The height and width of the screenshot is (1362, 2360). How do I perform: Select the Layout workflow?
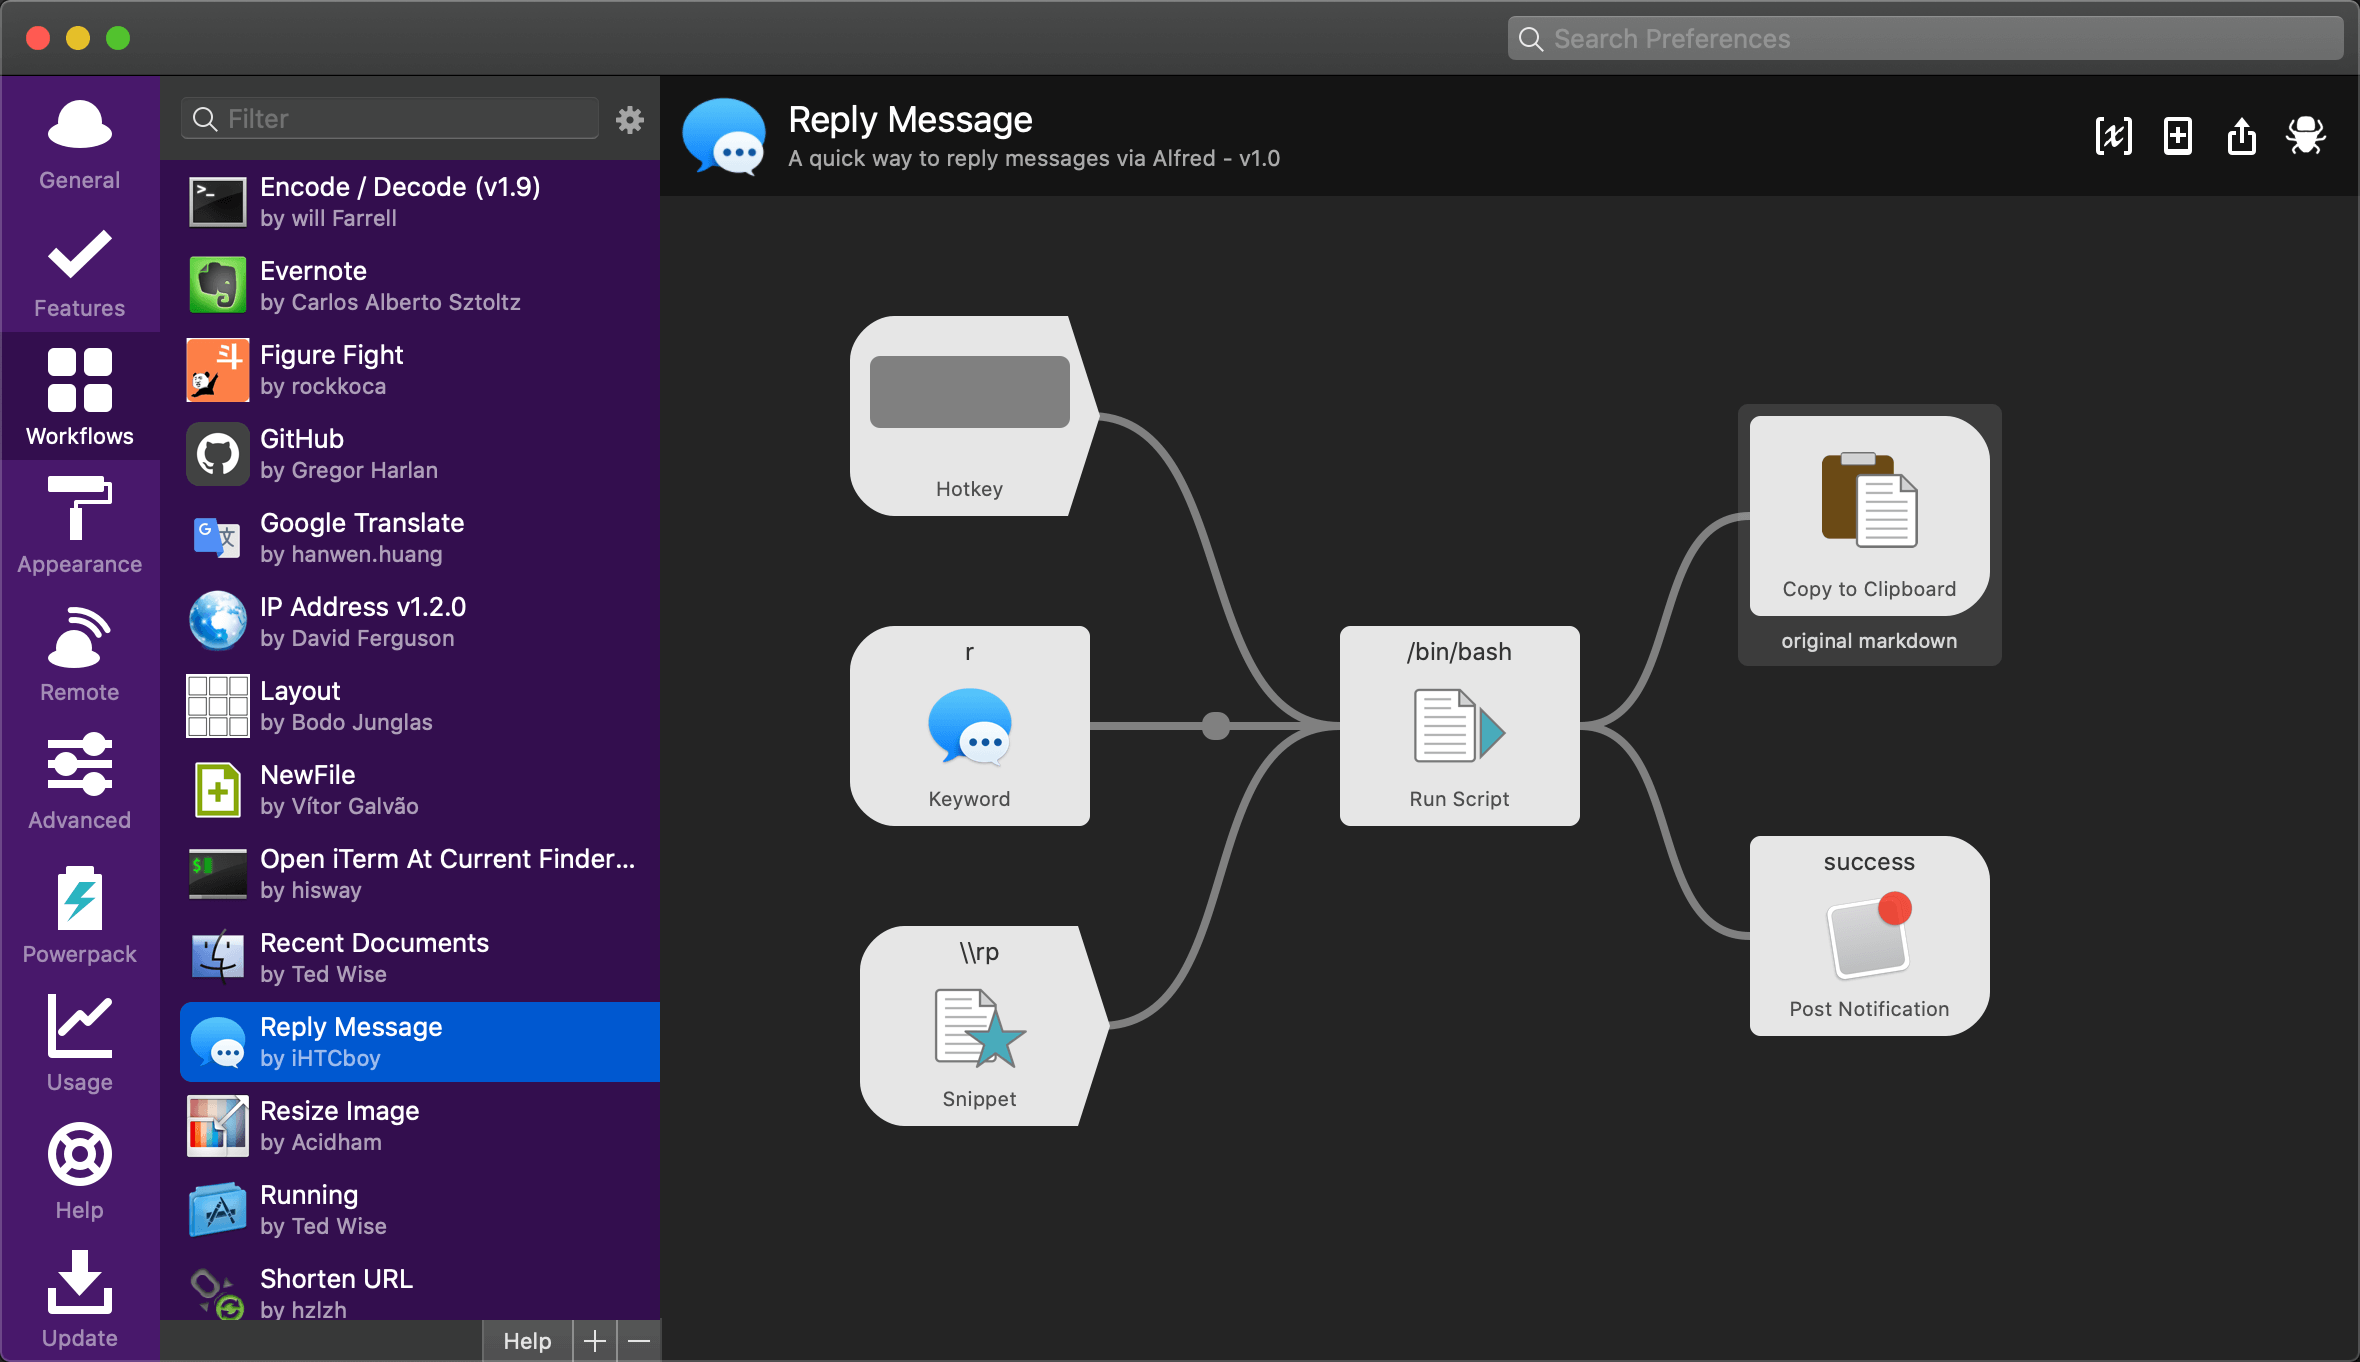tap(420, 706)
